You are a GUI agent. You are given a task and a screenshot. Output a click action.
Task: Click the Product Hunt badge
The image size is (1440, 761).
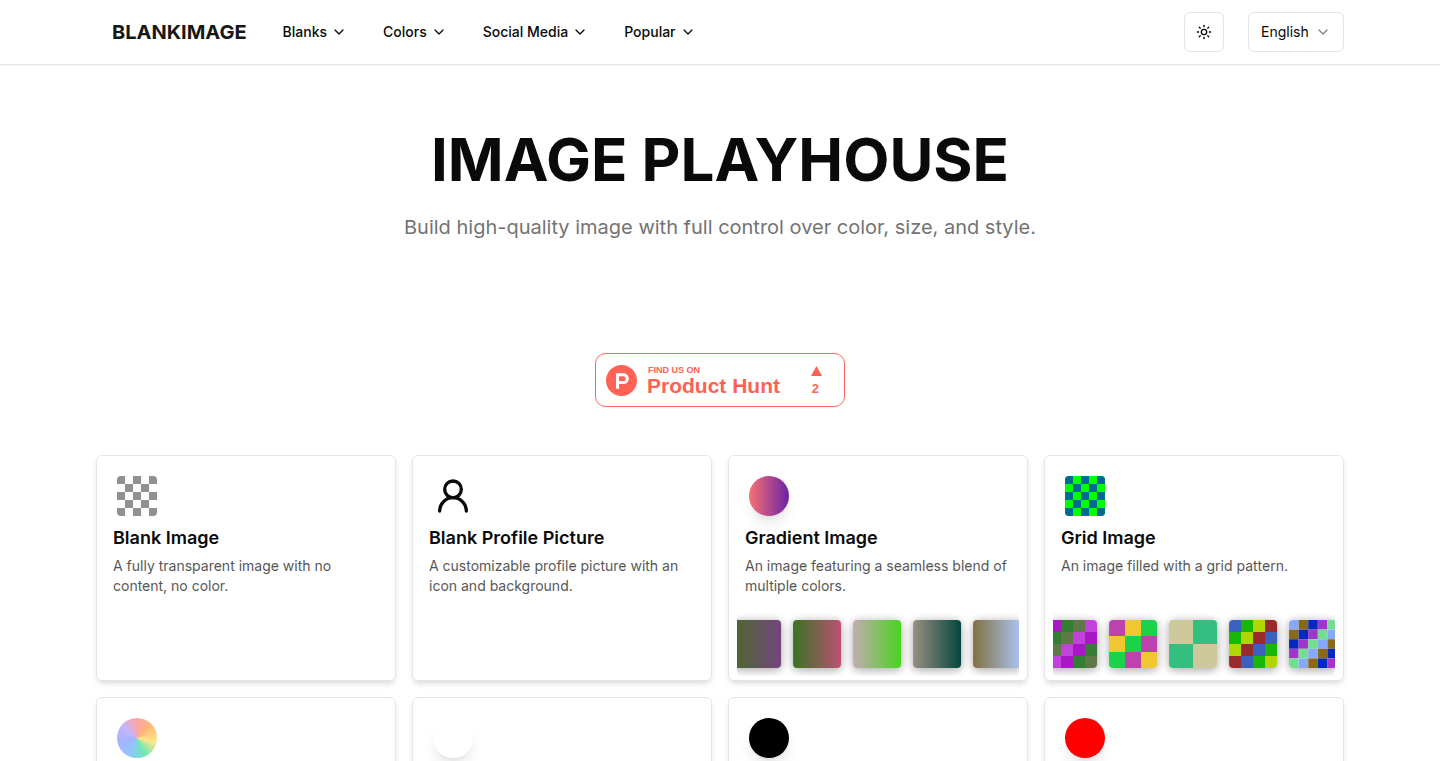[720, 380]
